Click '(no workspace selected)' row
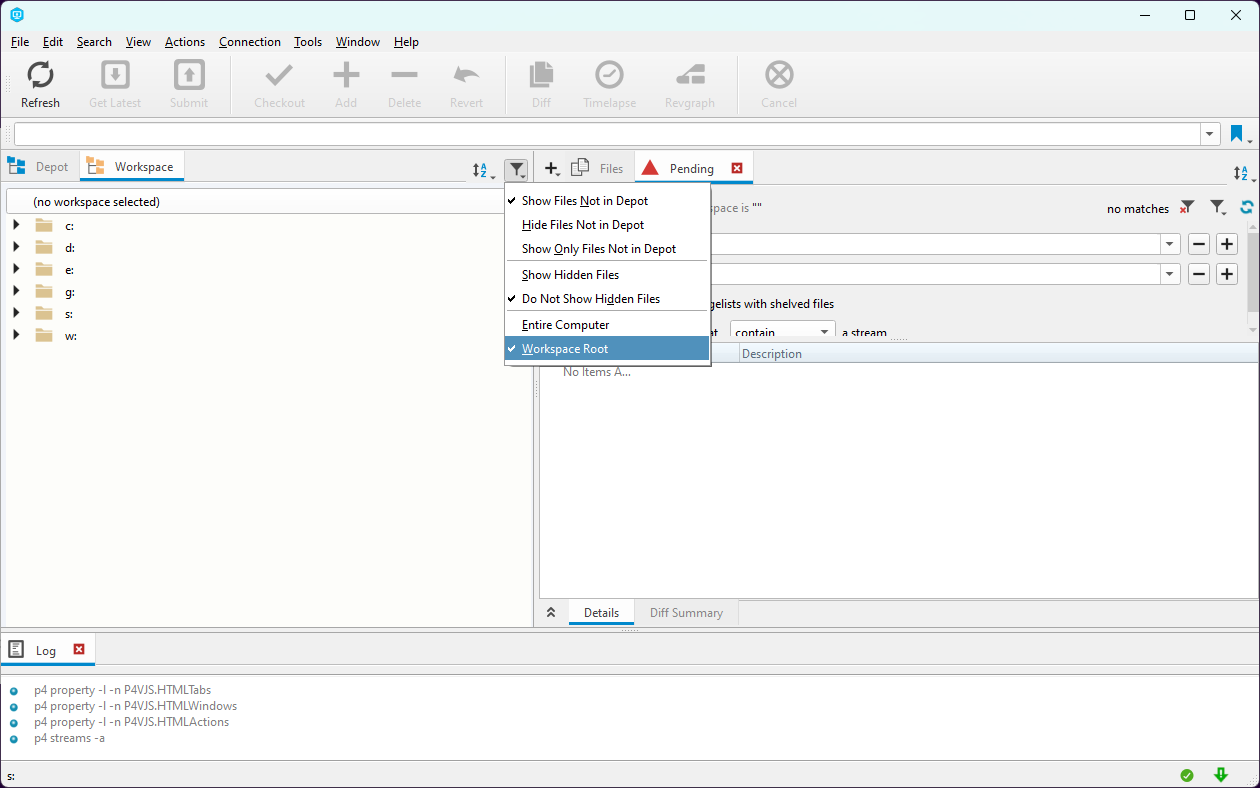The height and width of the screenshot is (788, 1260). (255, 202)
